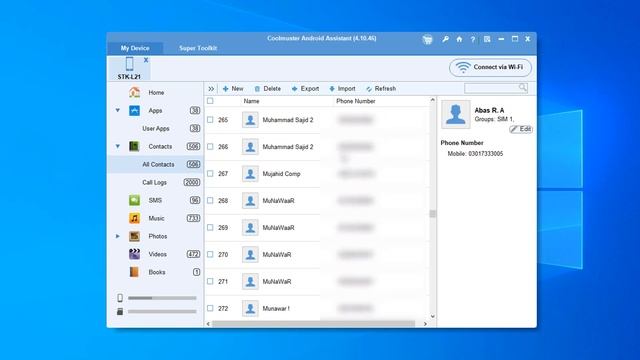Image resolution: width=640 pixels, height=360 pixels.
Task: Click the New contact button
Action: pyautogui.click(x=233, y=89)
